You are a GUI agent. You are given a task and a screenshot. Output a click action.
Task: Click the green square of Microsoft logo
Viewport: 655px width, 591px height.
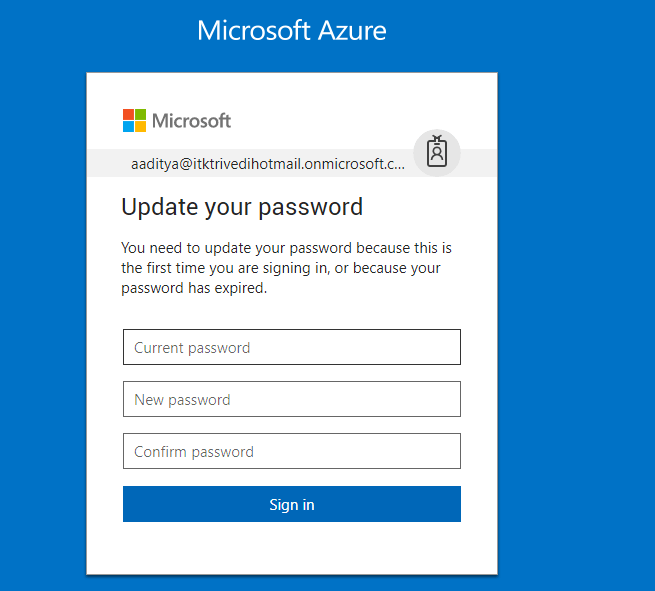[x=140, y=114]
